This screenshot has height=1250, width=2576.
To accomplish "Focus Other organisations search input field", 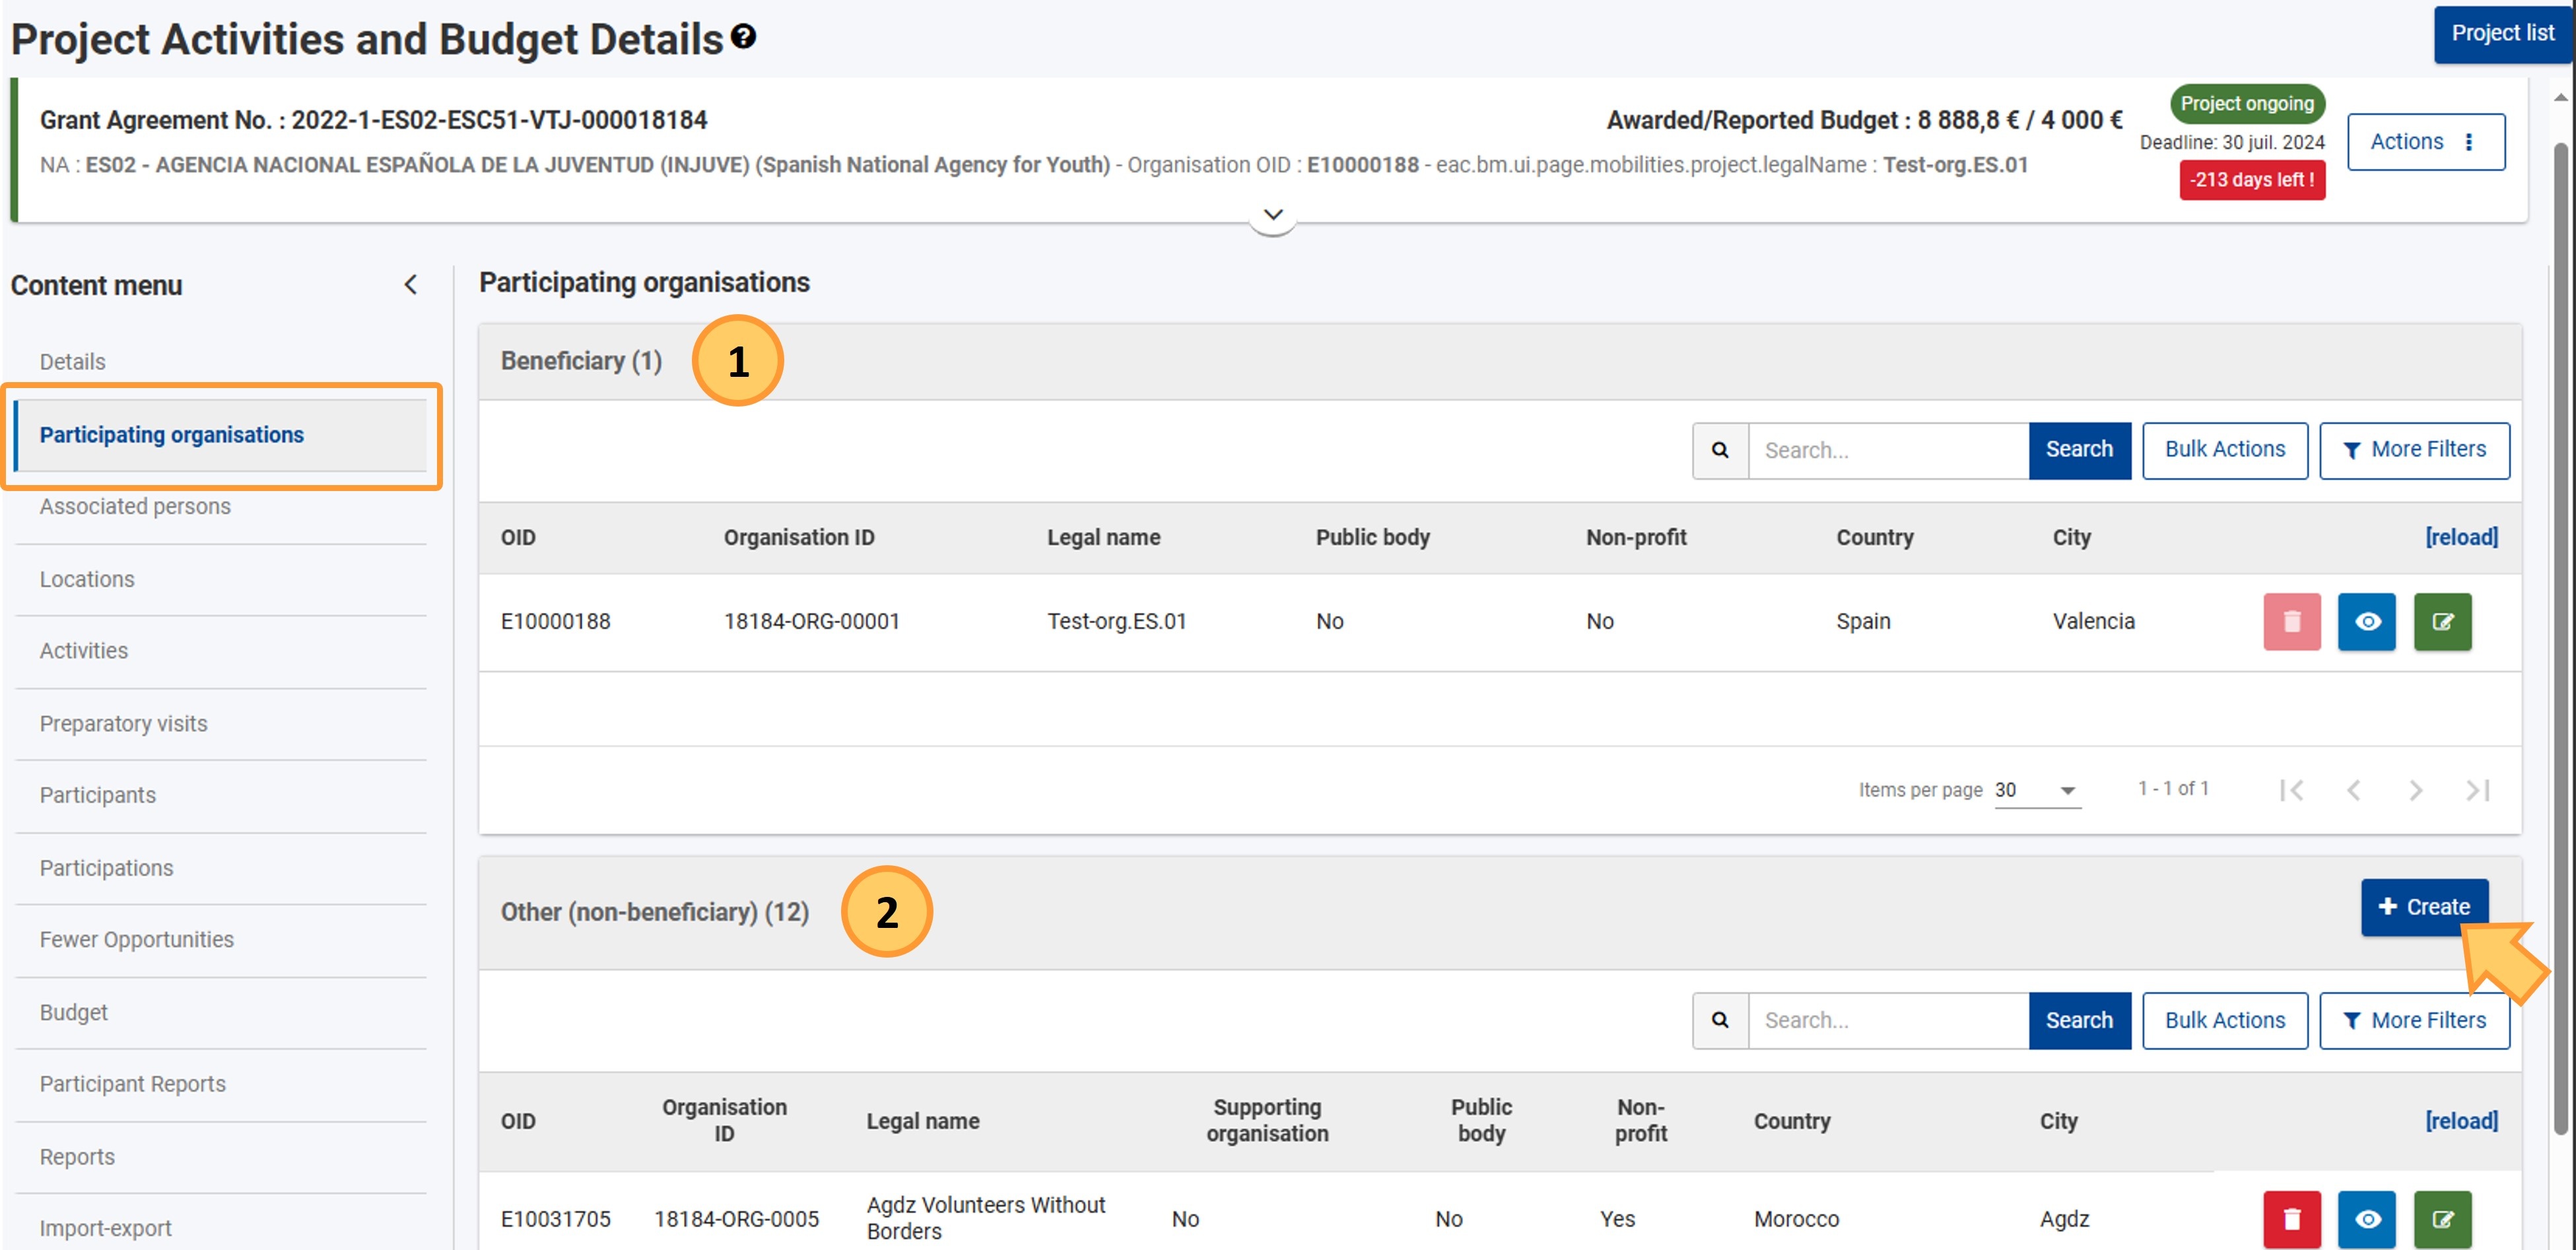I will pyautogui.click(x=1888, y=1020).
